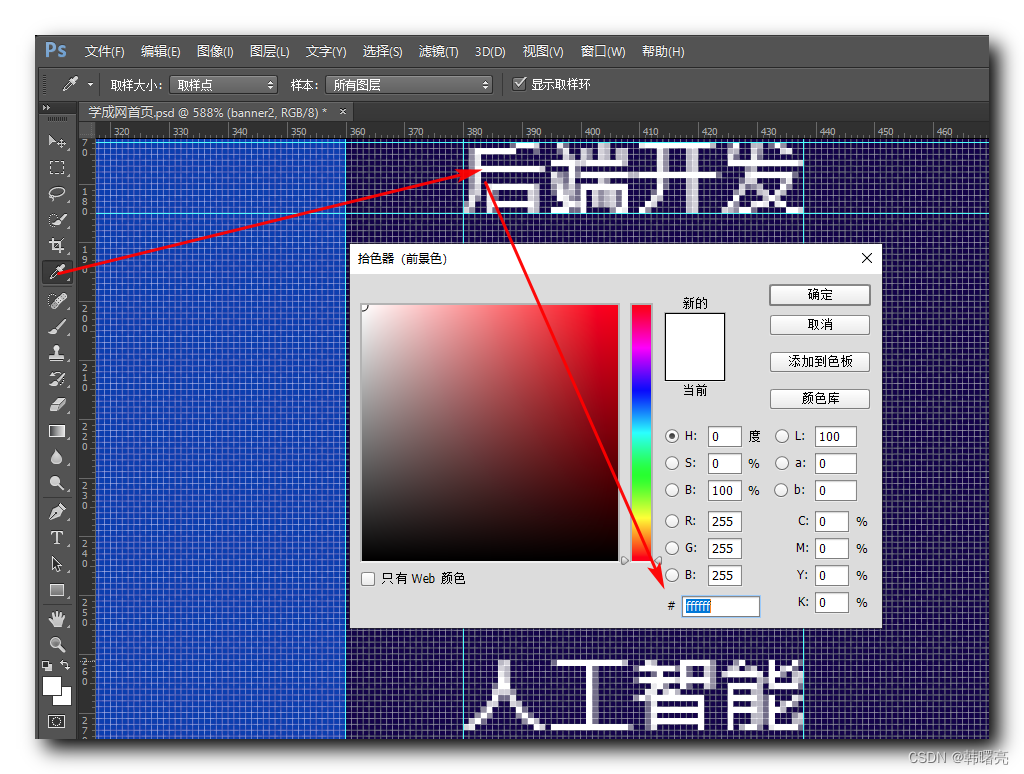The width and height of the screenshot is (1024, 774).
Task: Click the hex color input field
Action: tap(721, 606)
